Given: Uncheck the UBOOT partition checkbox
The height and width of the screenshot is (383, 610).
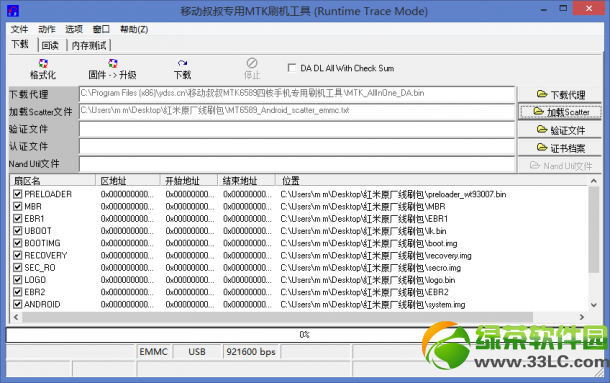Looking at the screenshot, I should [18, 231].
